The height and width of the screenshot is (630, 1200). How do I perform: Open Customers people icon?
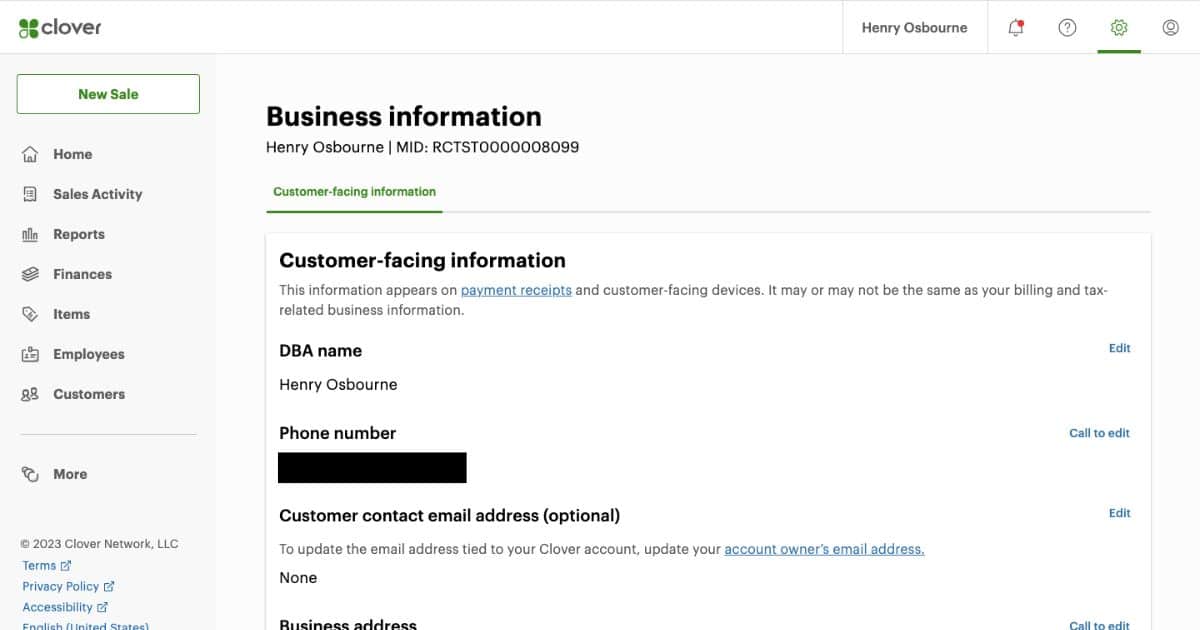pyautogui.click(x=30, y=394)
